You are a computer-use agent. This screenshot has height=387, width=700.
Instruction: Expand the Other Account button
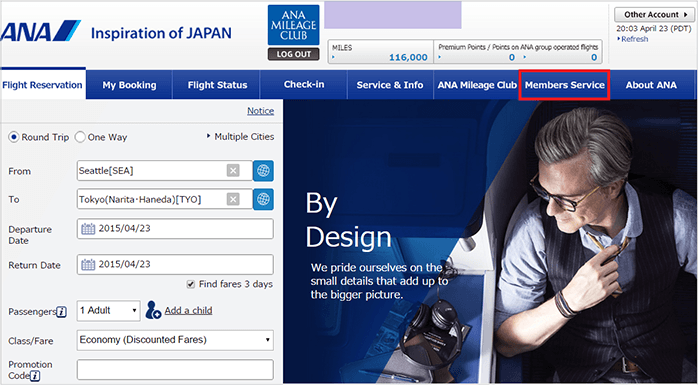point(654,14)
